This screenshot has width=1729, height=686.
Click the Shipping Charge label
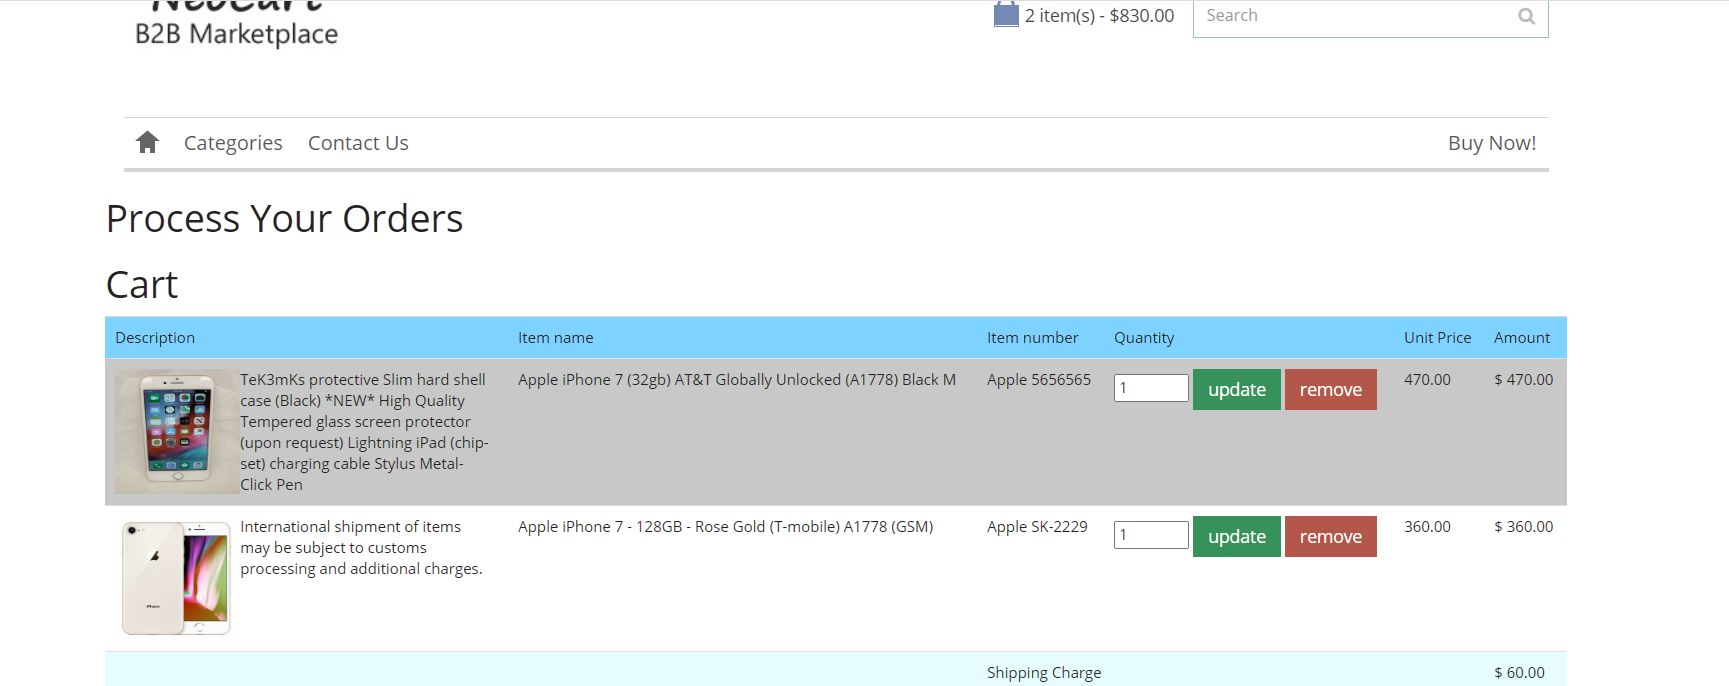pyautogui.click(x=1044, y=673)
